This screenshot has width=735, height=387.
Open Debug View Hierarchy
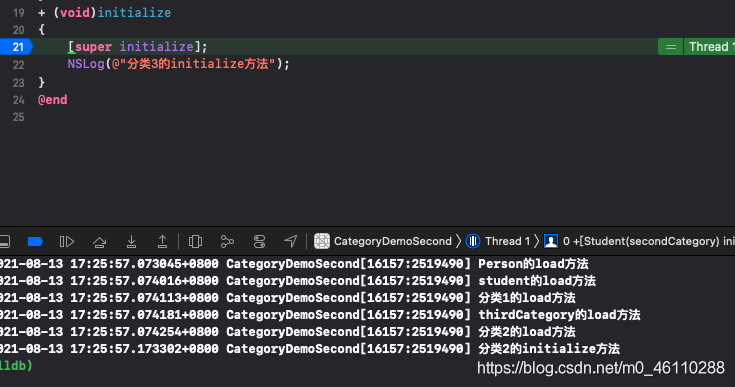pyautogui.click(x=195, y=242)
